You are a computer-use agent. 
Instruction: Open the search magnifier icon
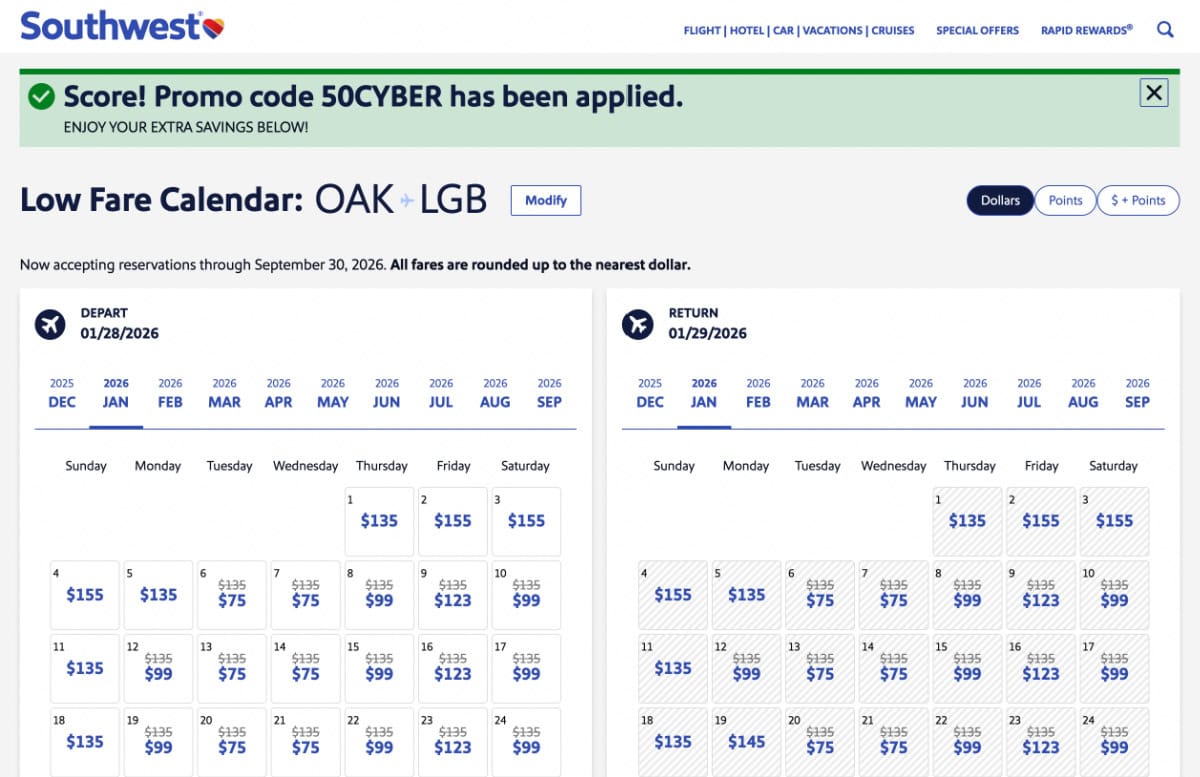point(1165,29)
